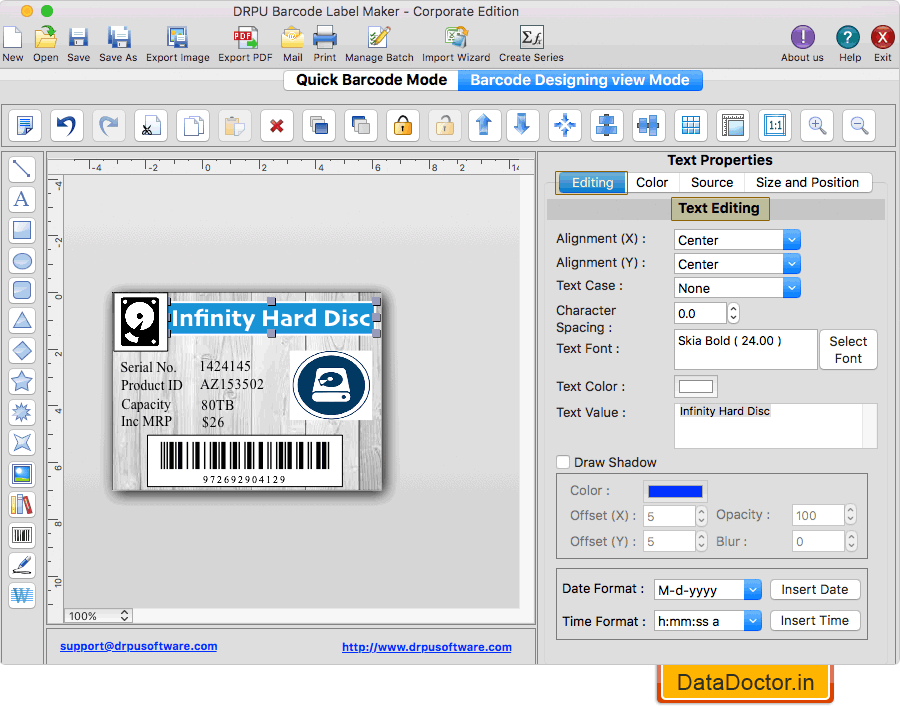
Task: Show the grid using the grid icon
Action: 690,125
